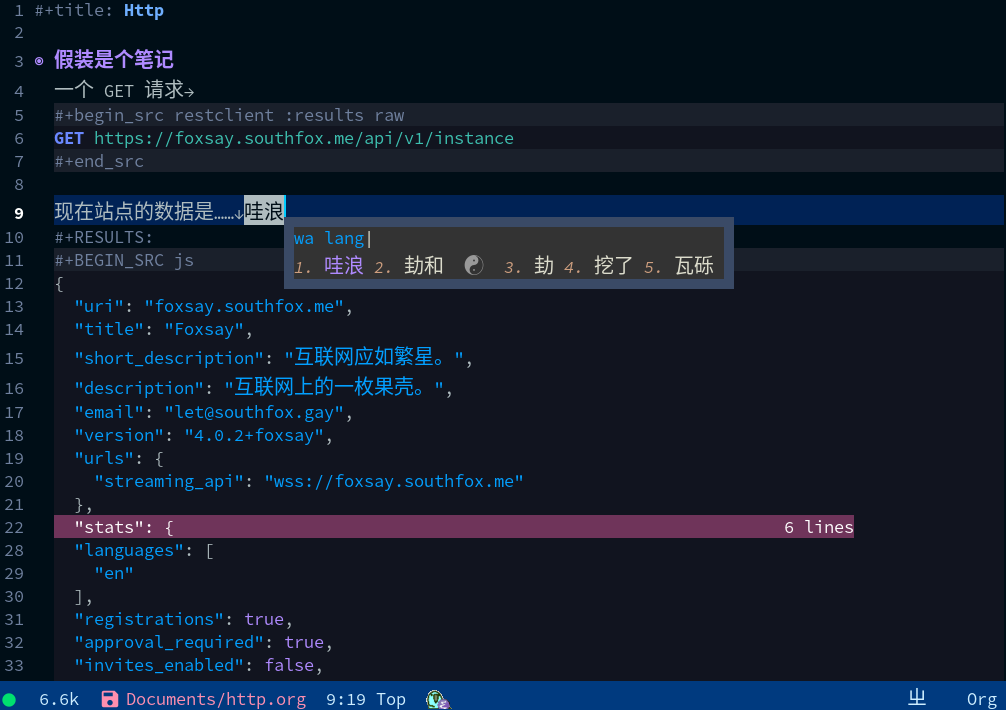Click the pink save disk icon
Image resolution: width=1006 pixels, height=710 pixels.
[110, 699]
